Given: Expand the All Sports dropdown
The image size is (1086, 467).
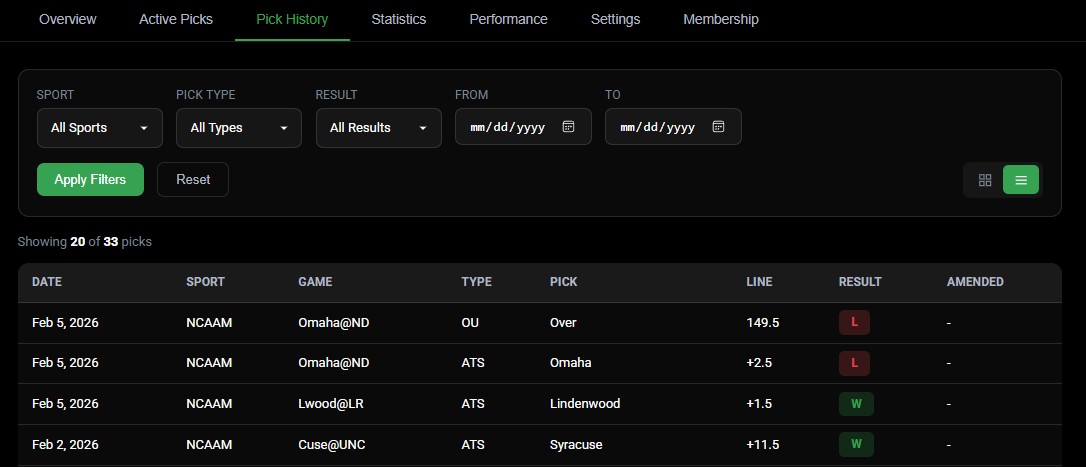Looking at the screenshot, I should point(100,127).
